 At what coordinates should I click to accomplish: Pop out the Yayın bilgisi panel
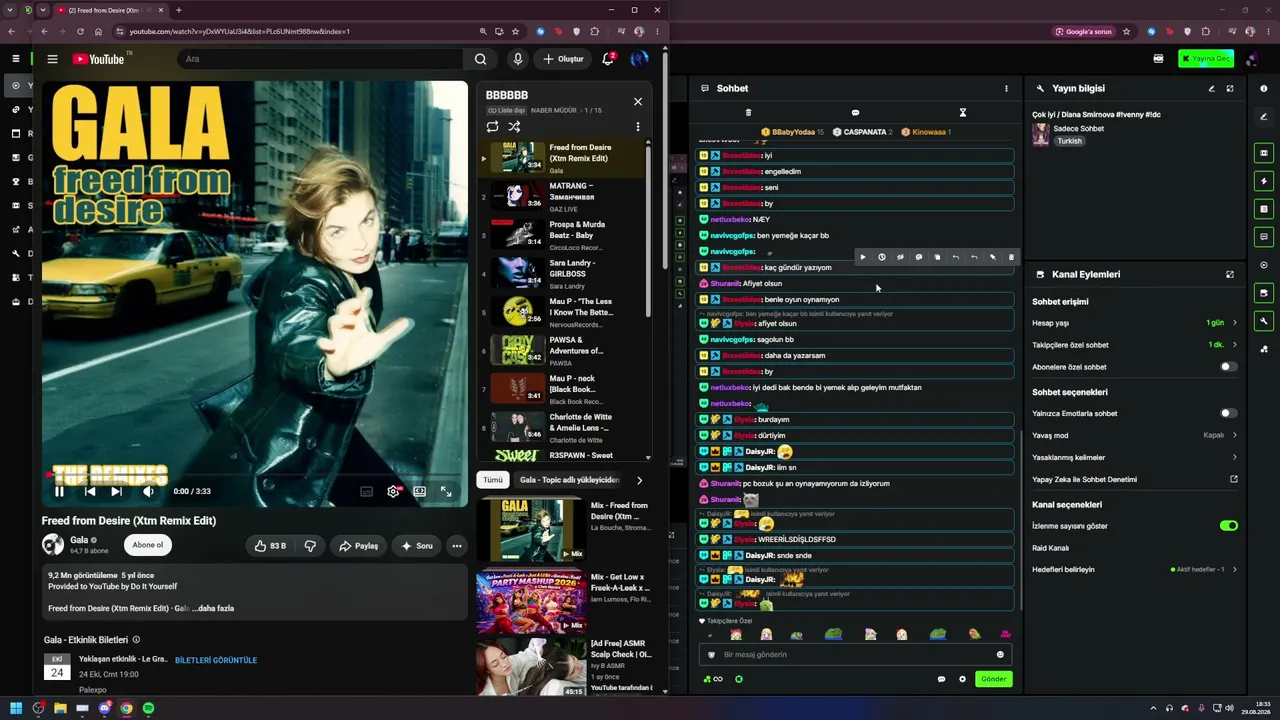(x=1230, y=88)
